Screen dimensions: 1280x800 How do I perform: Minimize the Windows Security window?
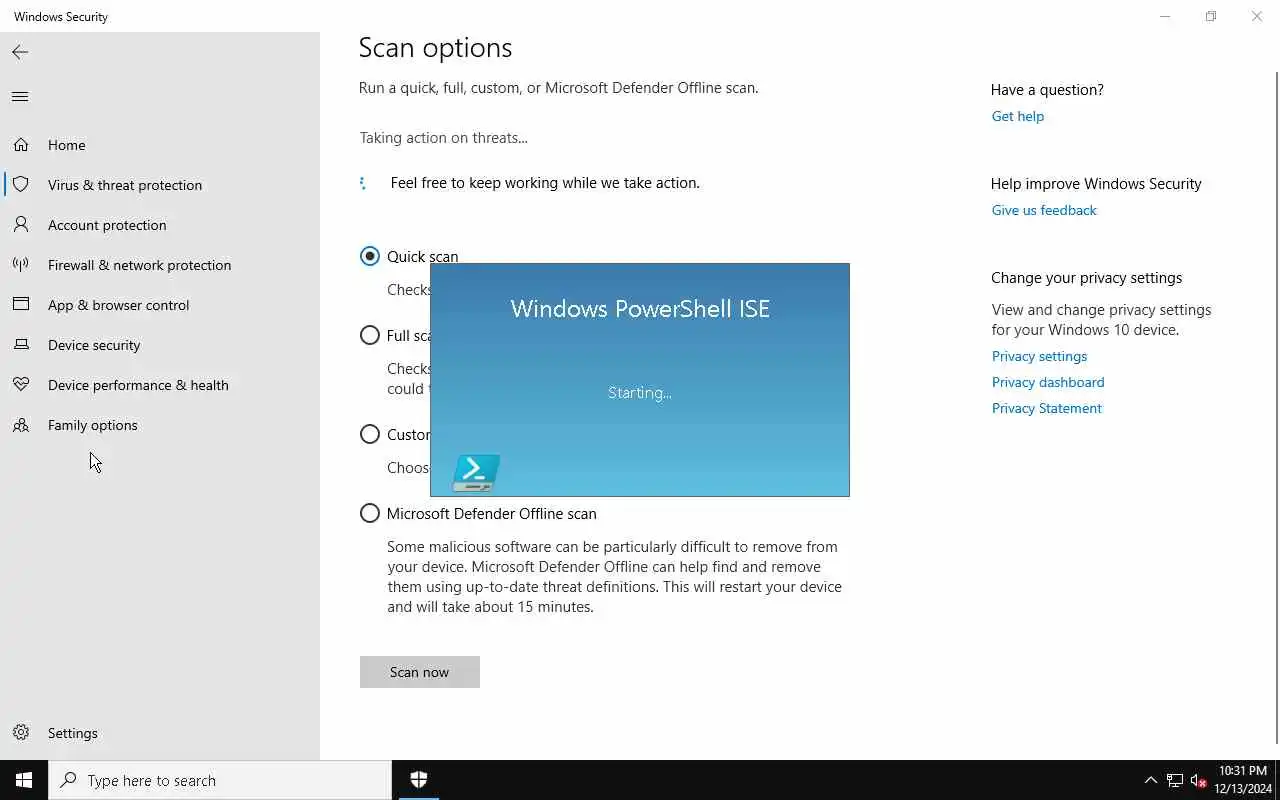[1165, 16]
